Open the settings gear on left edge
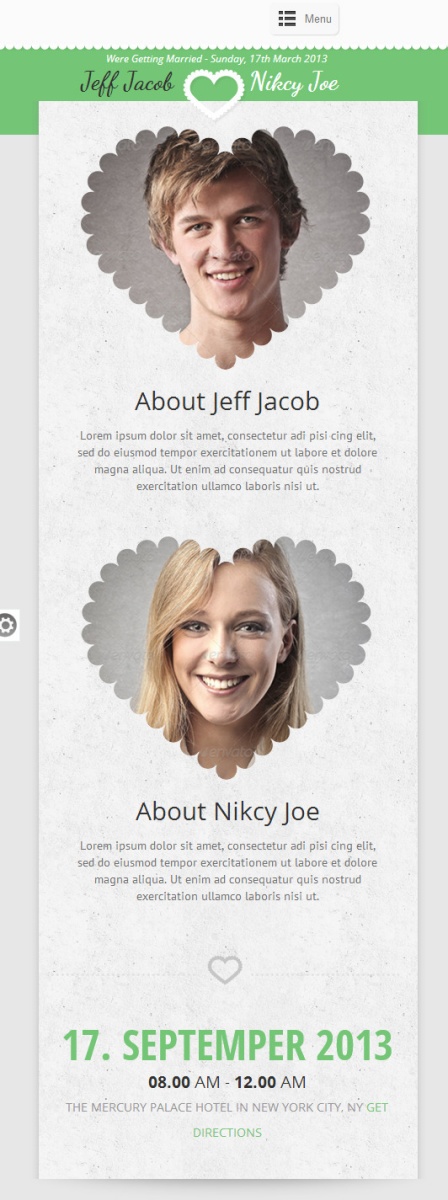This screenshot has width=448, height=1200. point(8,625)
